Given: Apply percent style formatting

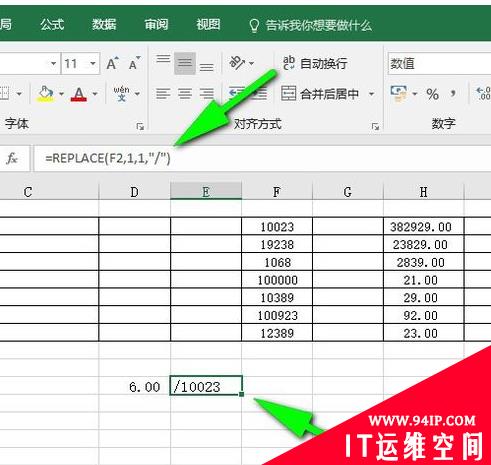Looking at the screenshot, I should pos(432,94).
